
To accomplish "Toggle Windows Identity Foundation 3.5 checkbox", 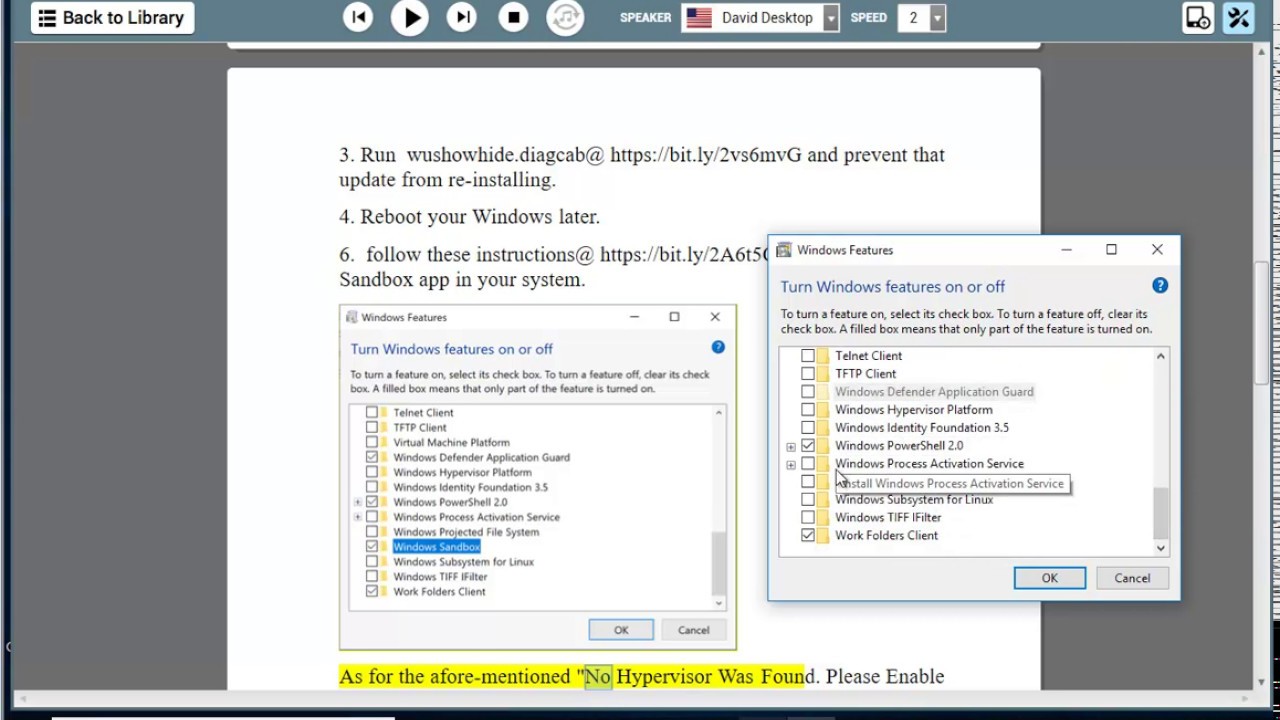I will coord(808,428).
